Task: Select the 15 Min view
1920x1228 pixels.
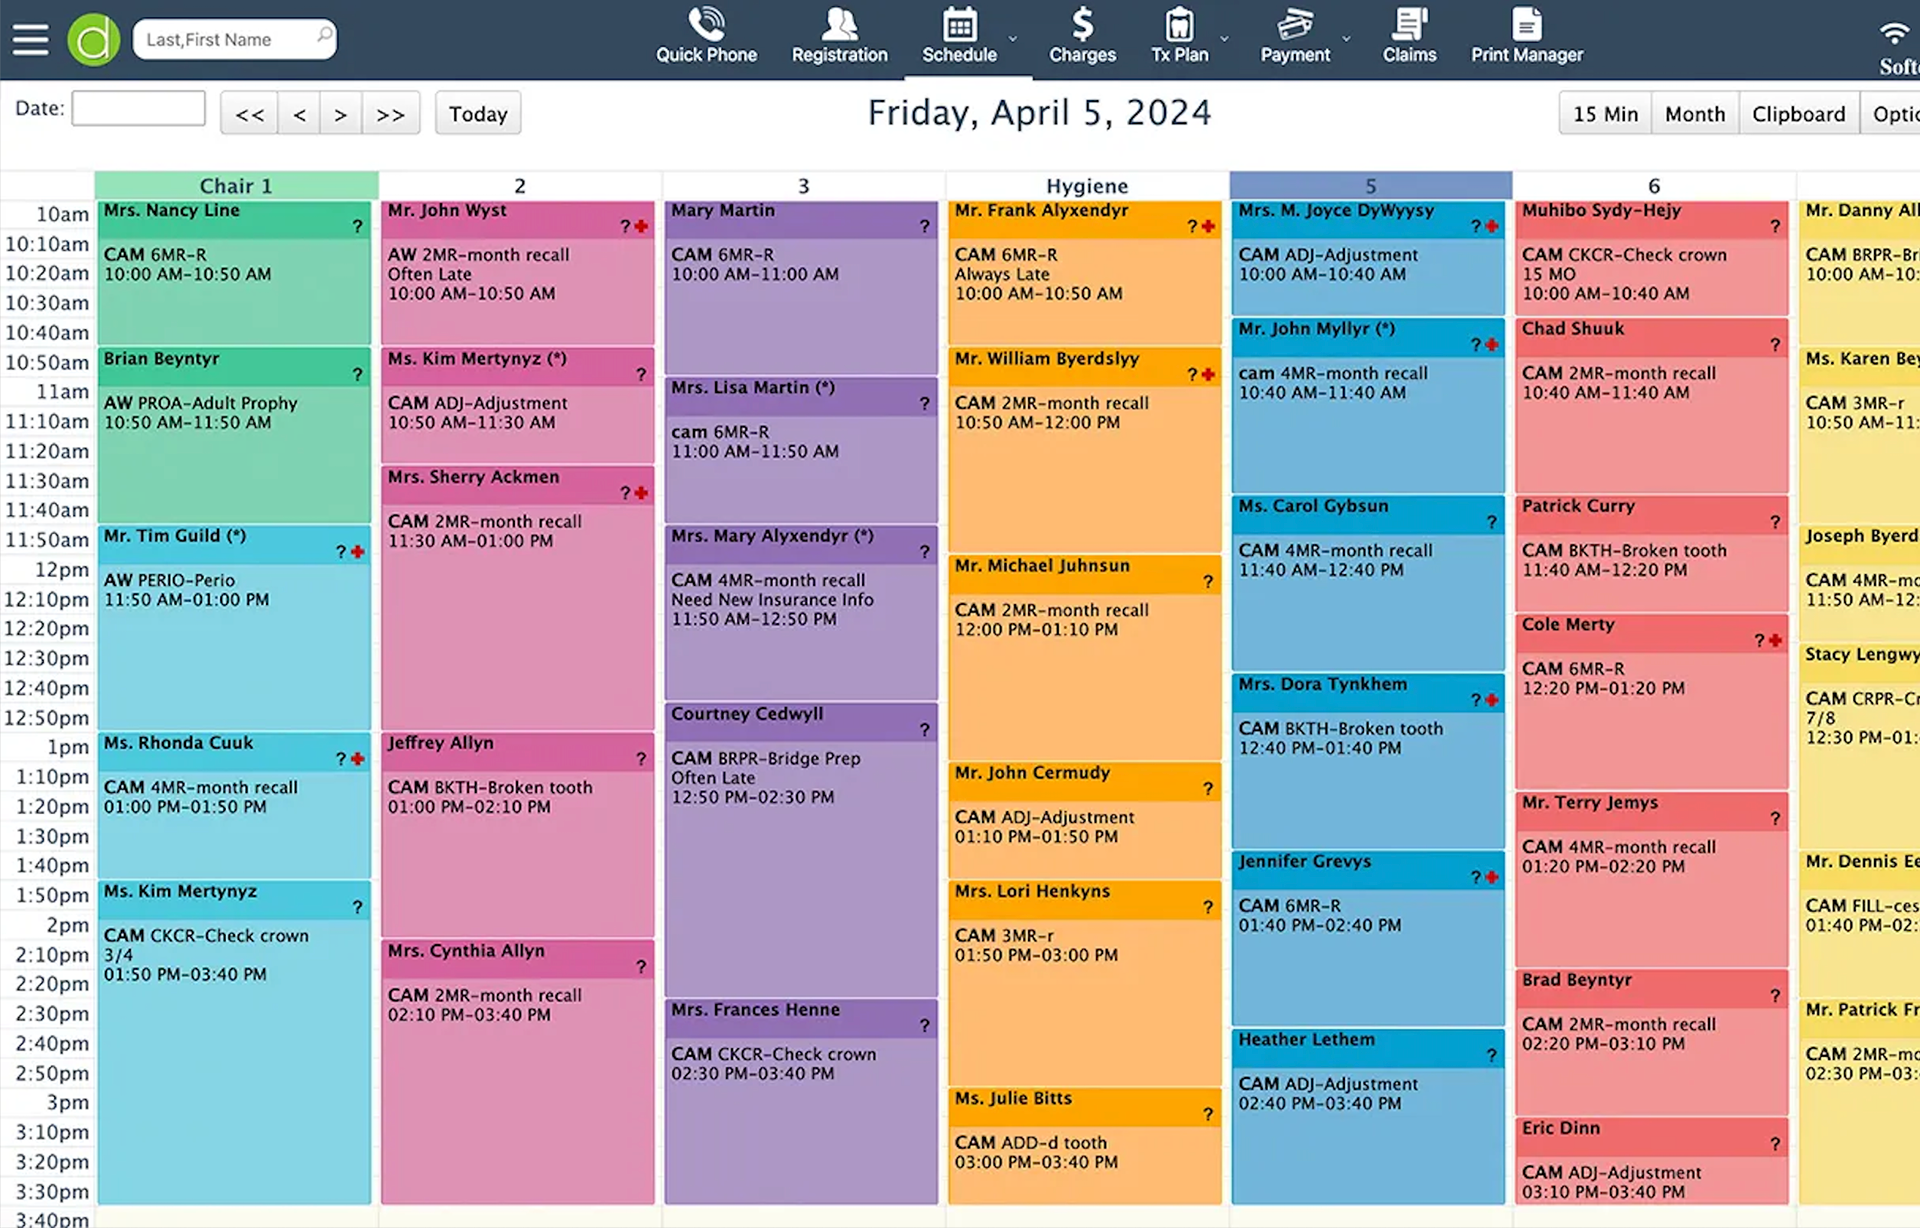Action: 1605,114
